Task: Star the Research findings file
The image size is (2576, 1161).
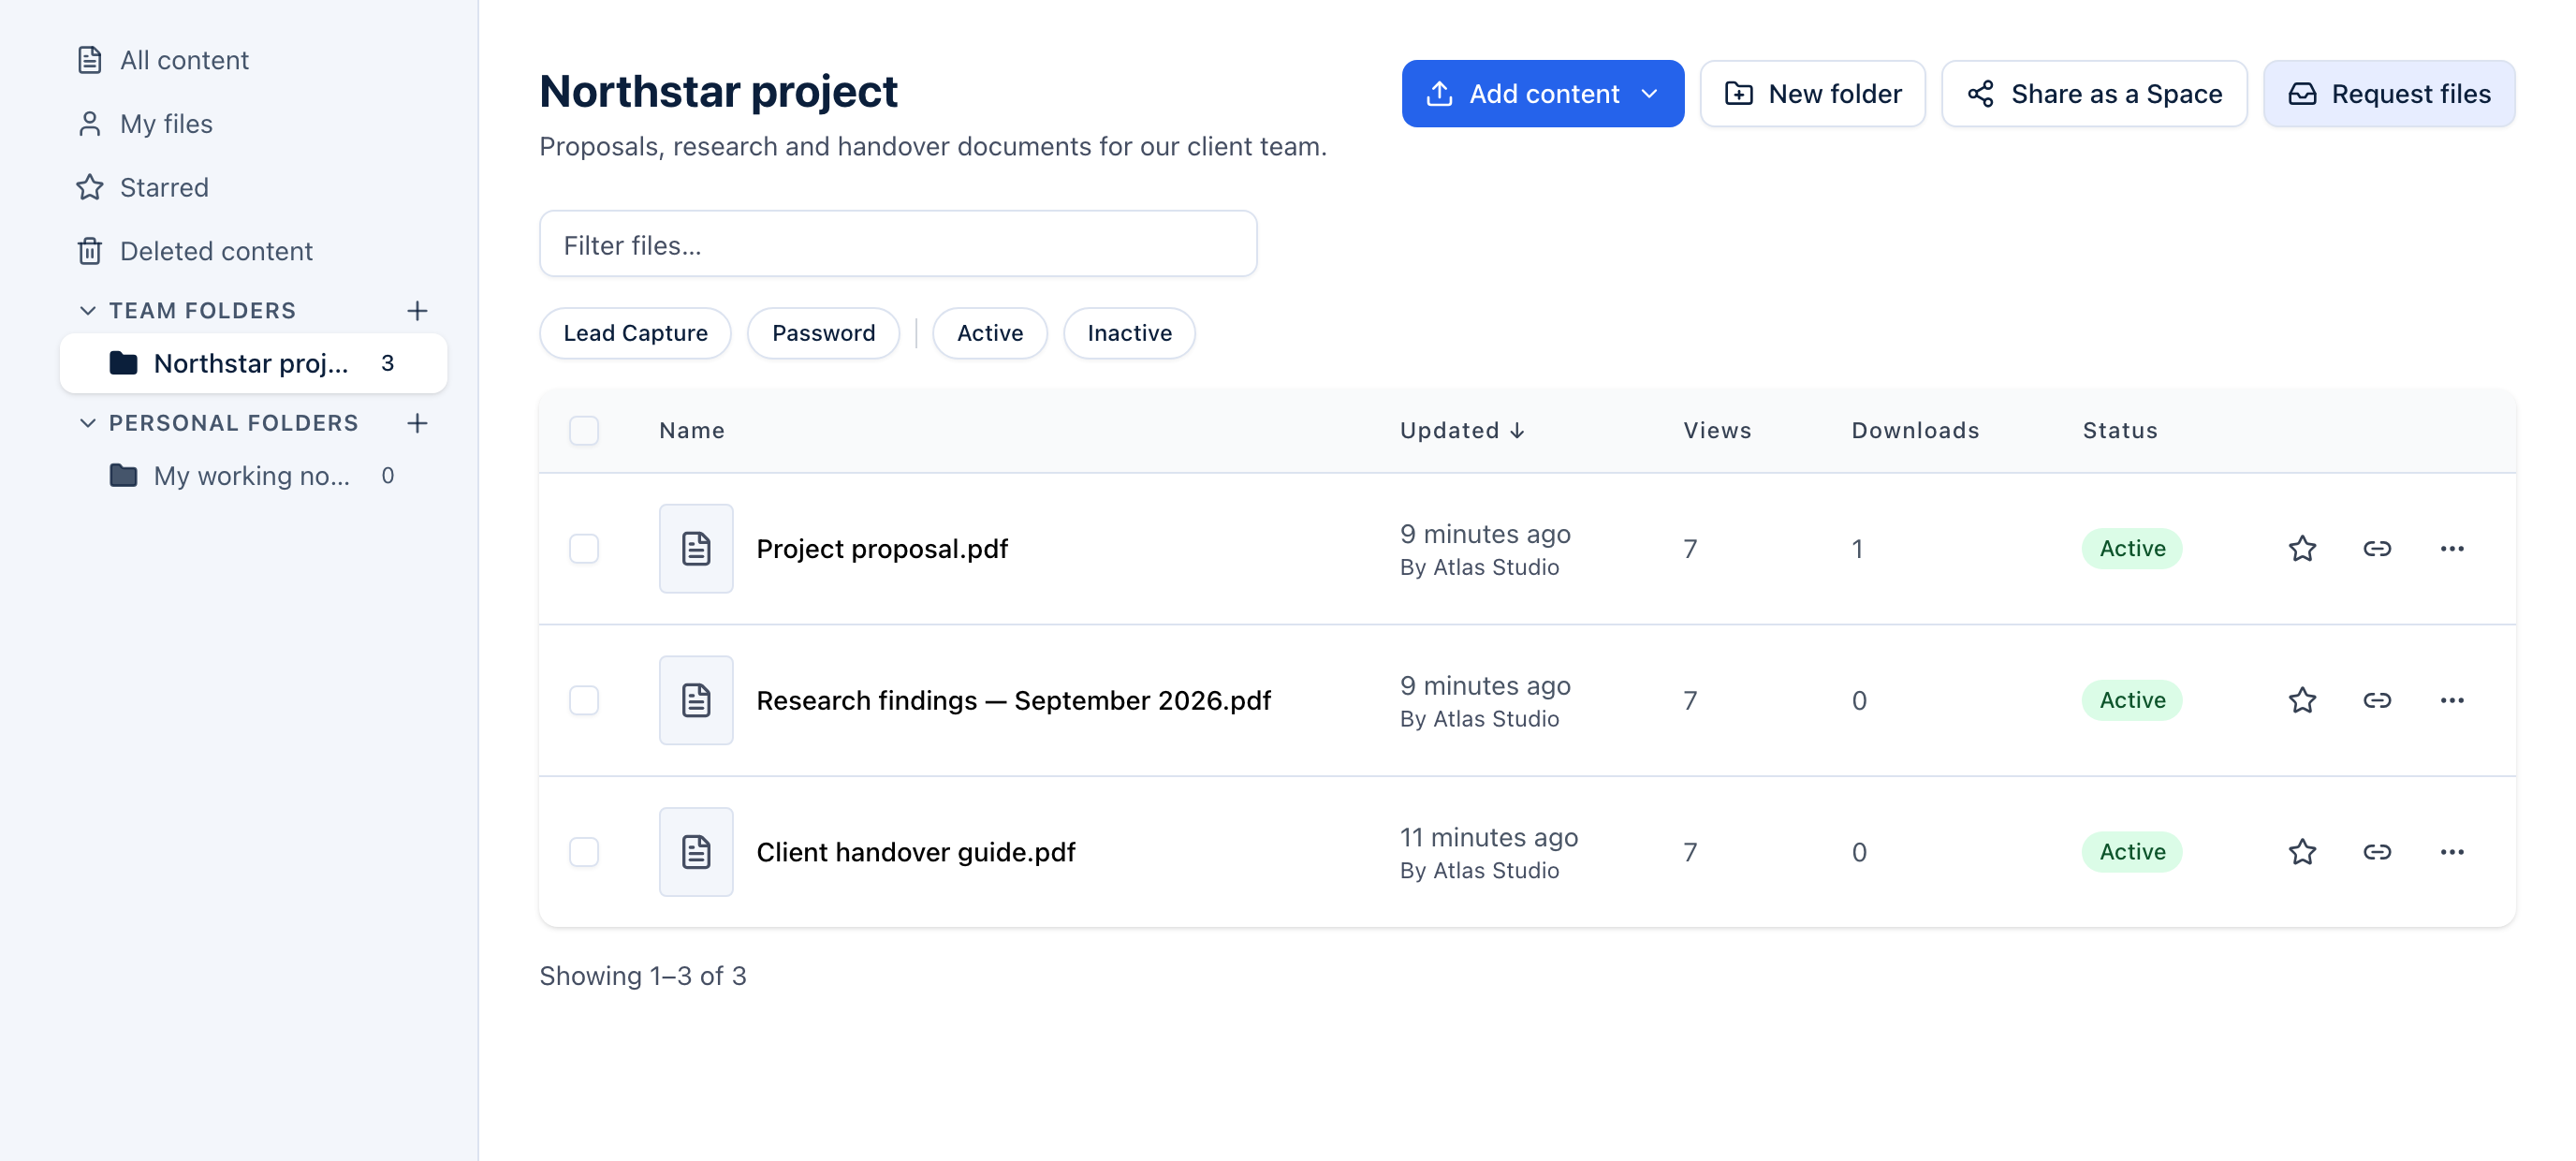Action: [2302, 700]
